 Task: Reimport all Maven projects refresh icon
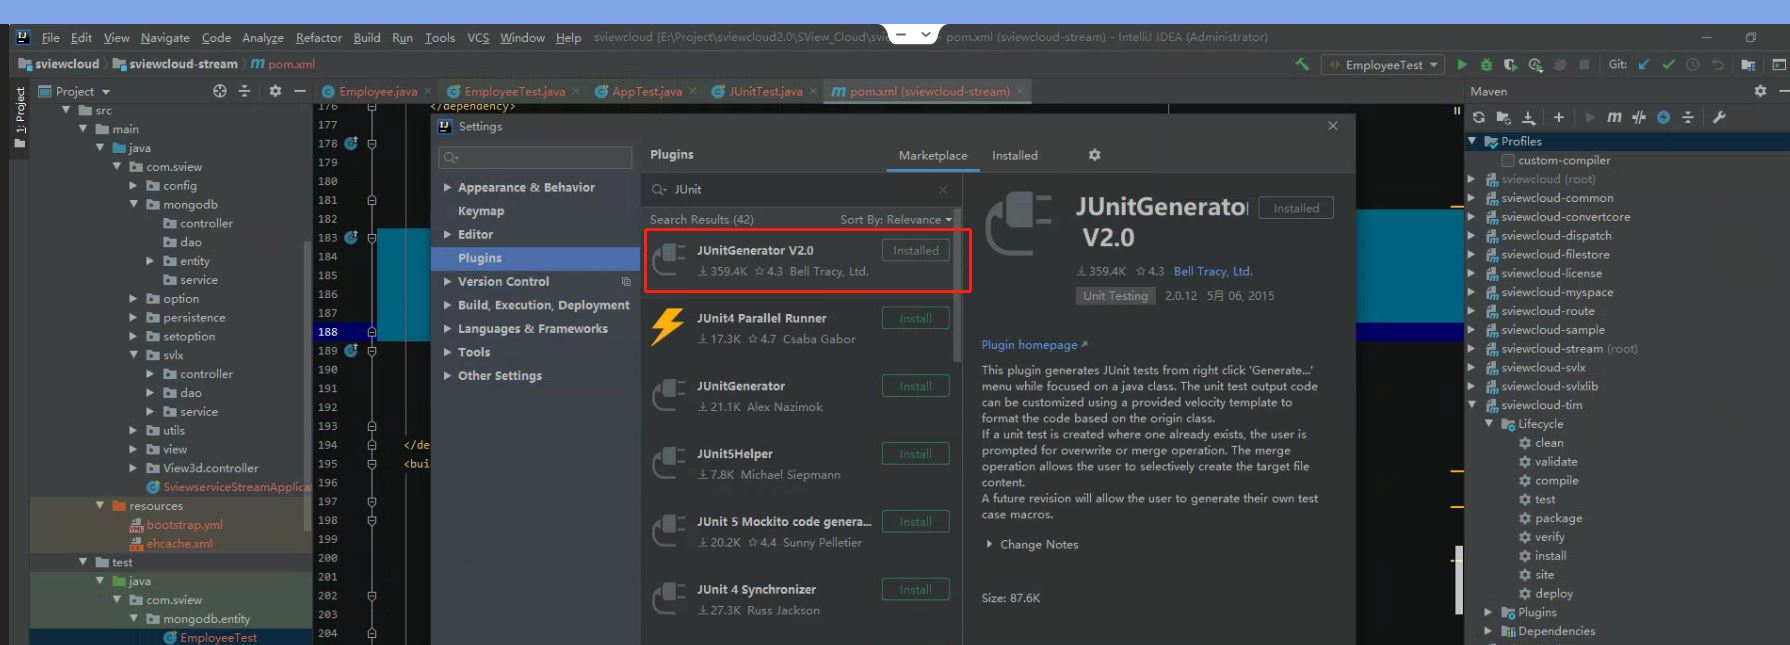pos(1479,117)
